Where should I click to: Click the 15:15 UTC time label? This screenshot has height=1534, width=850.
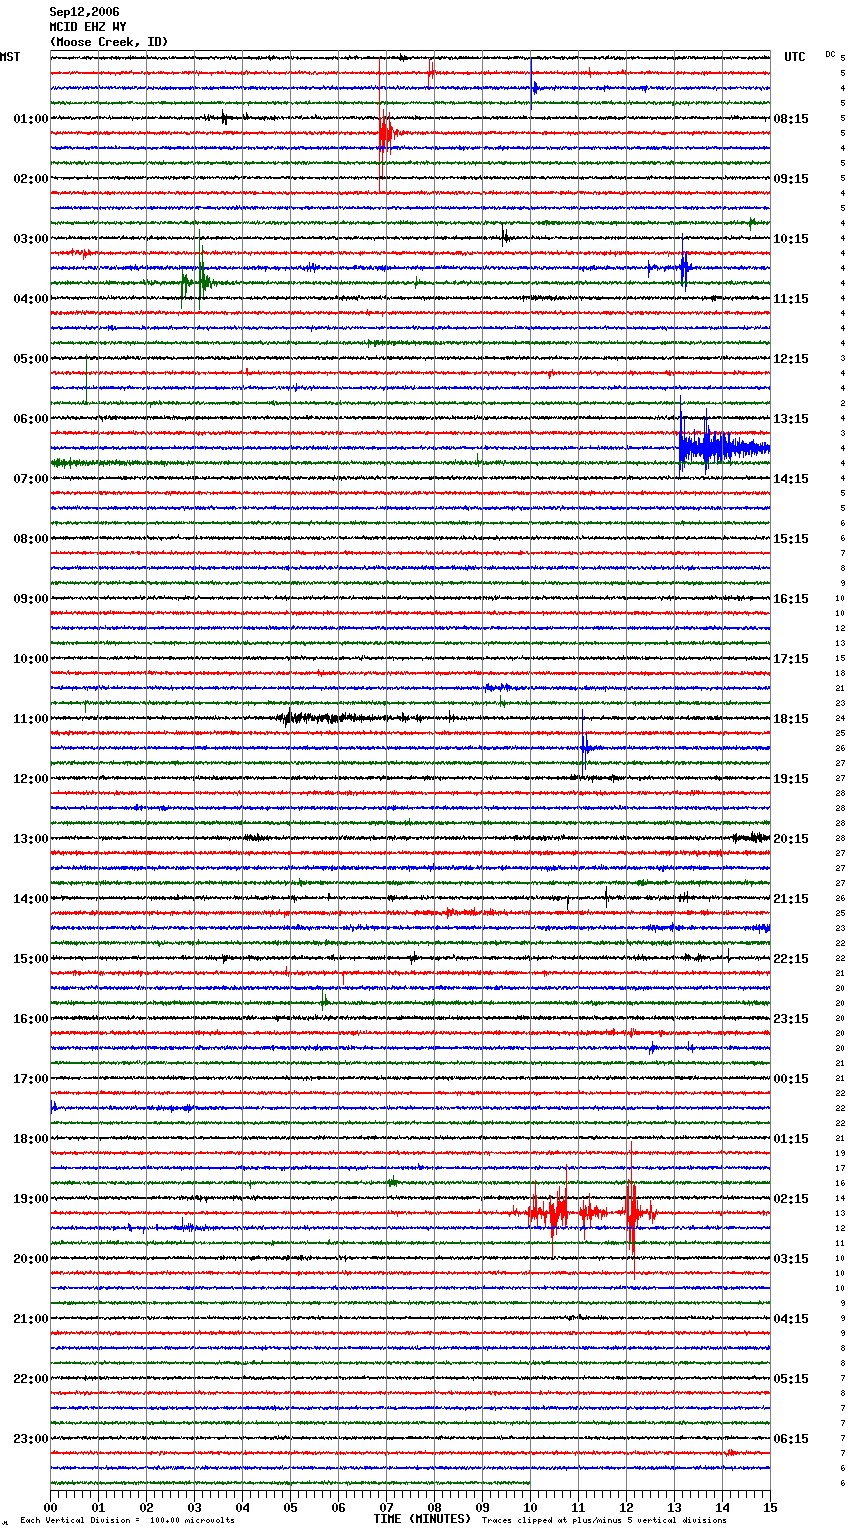(x=791, y=539)
